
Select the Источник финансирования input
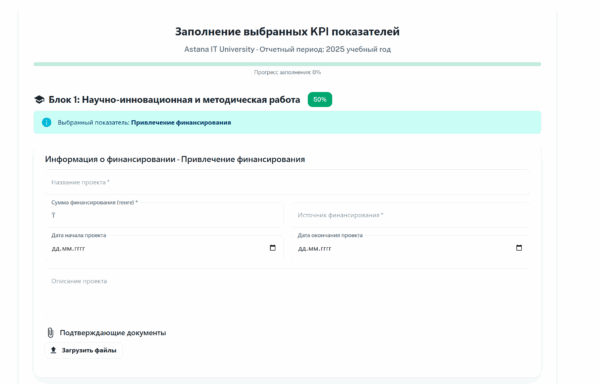411,215
